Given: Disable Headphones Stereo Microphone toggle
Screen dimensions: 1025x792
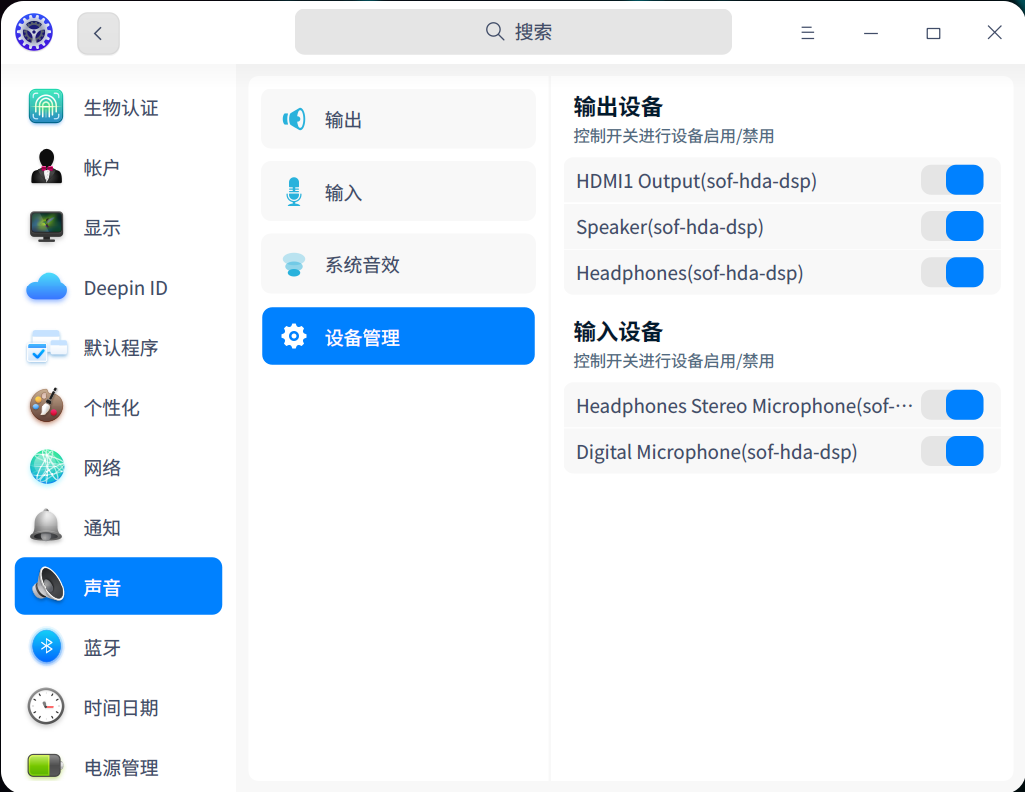Looking at the screenshot, I should click(x=952, y=405).
